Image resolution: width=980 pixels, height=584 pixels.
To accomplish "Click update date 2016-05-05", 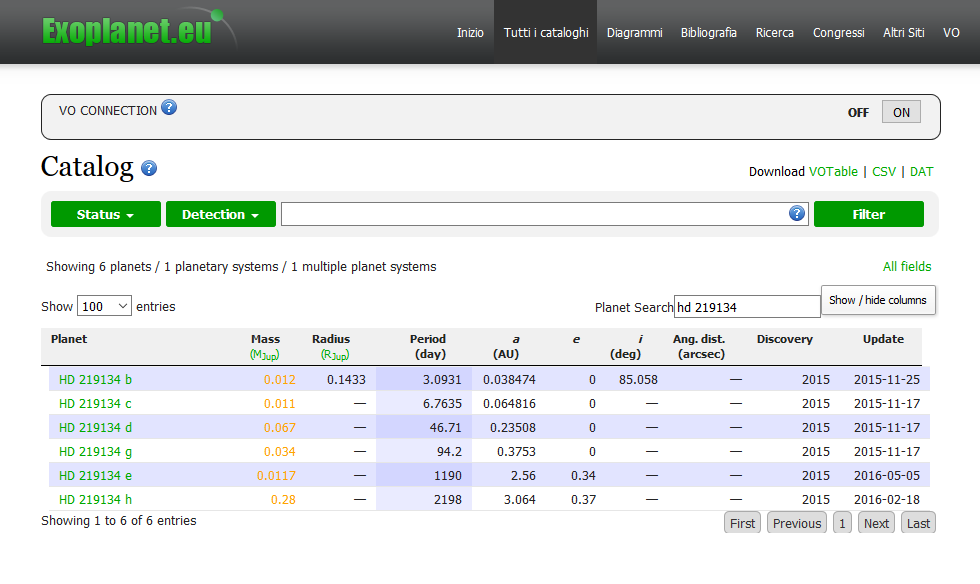I will (x=887, y=475).
